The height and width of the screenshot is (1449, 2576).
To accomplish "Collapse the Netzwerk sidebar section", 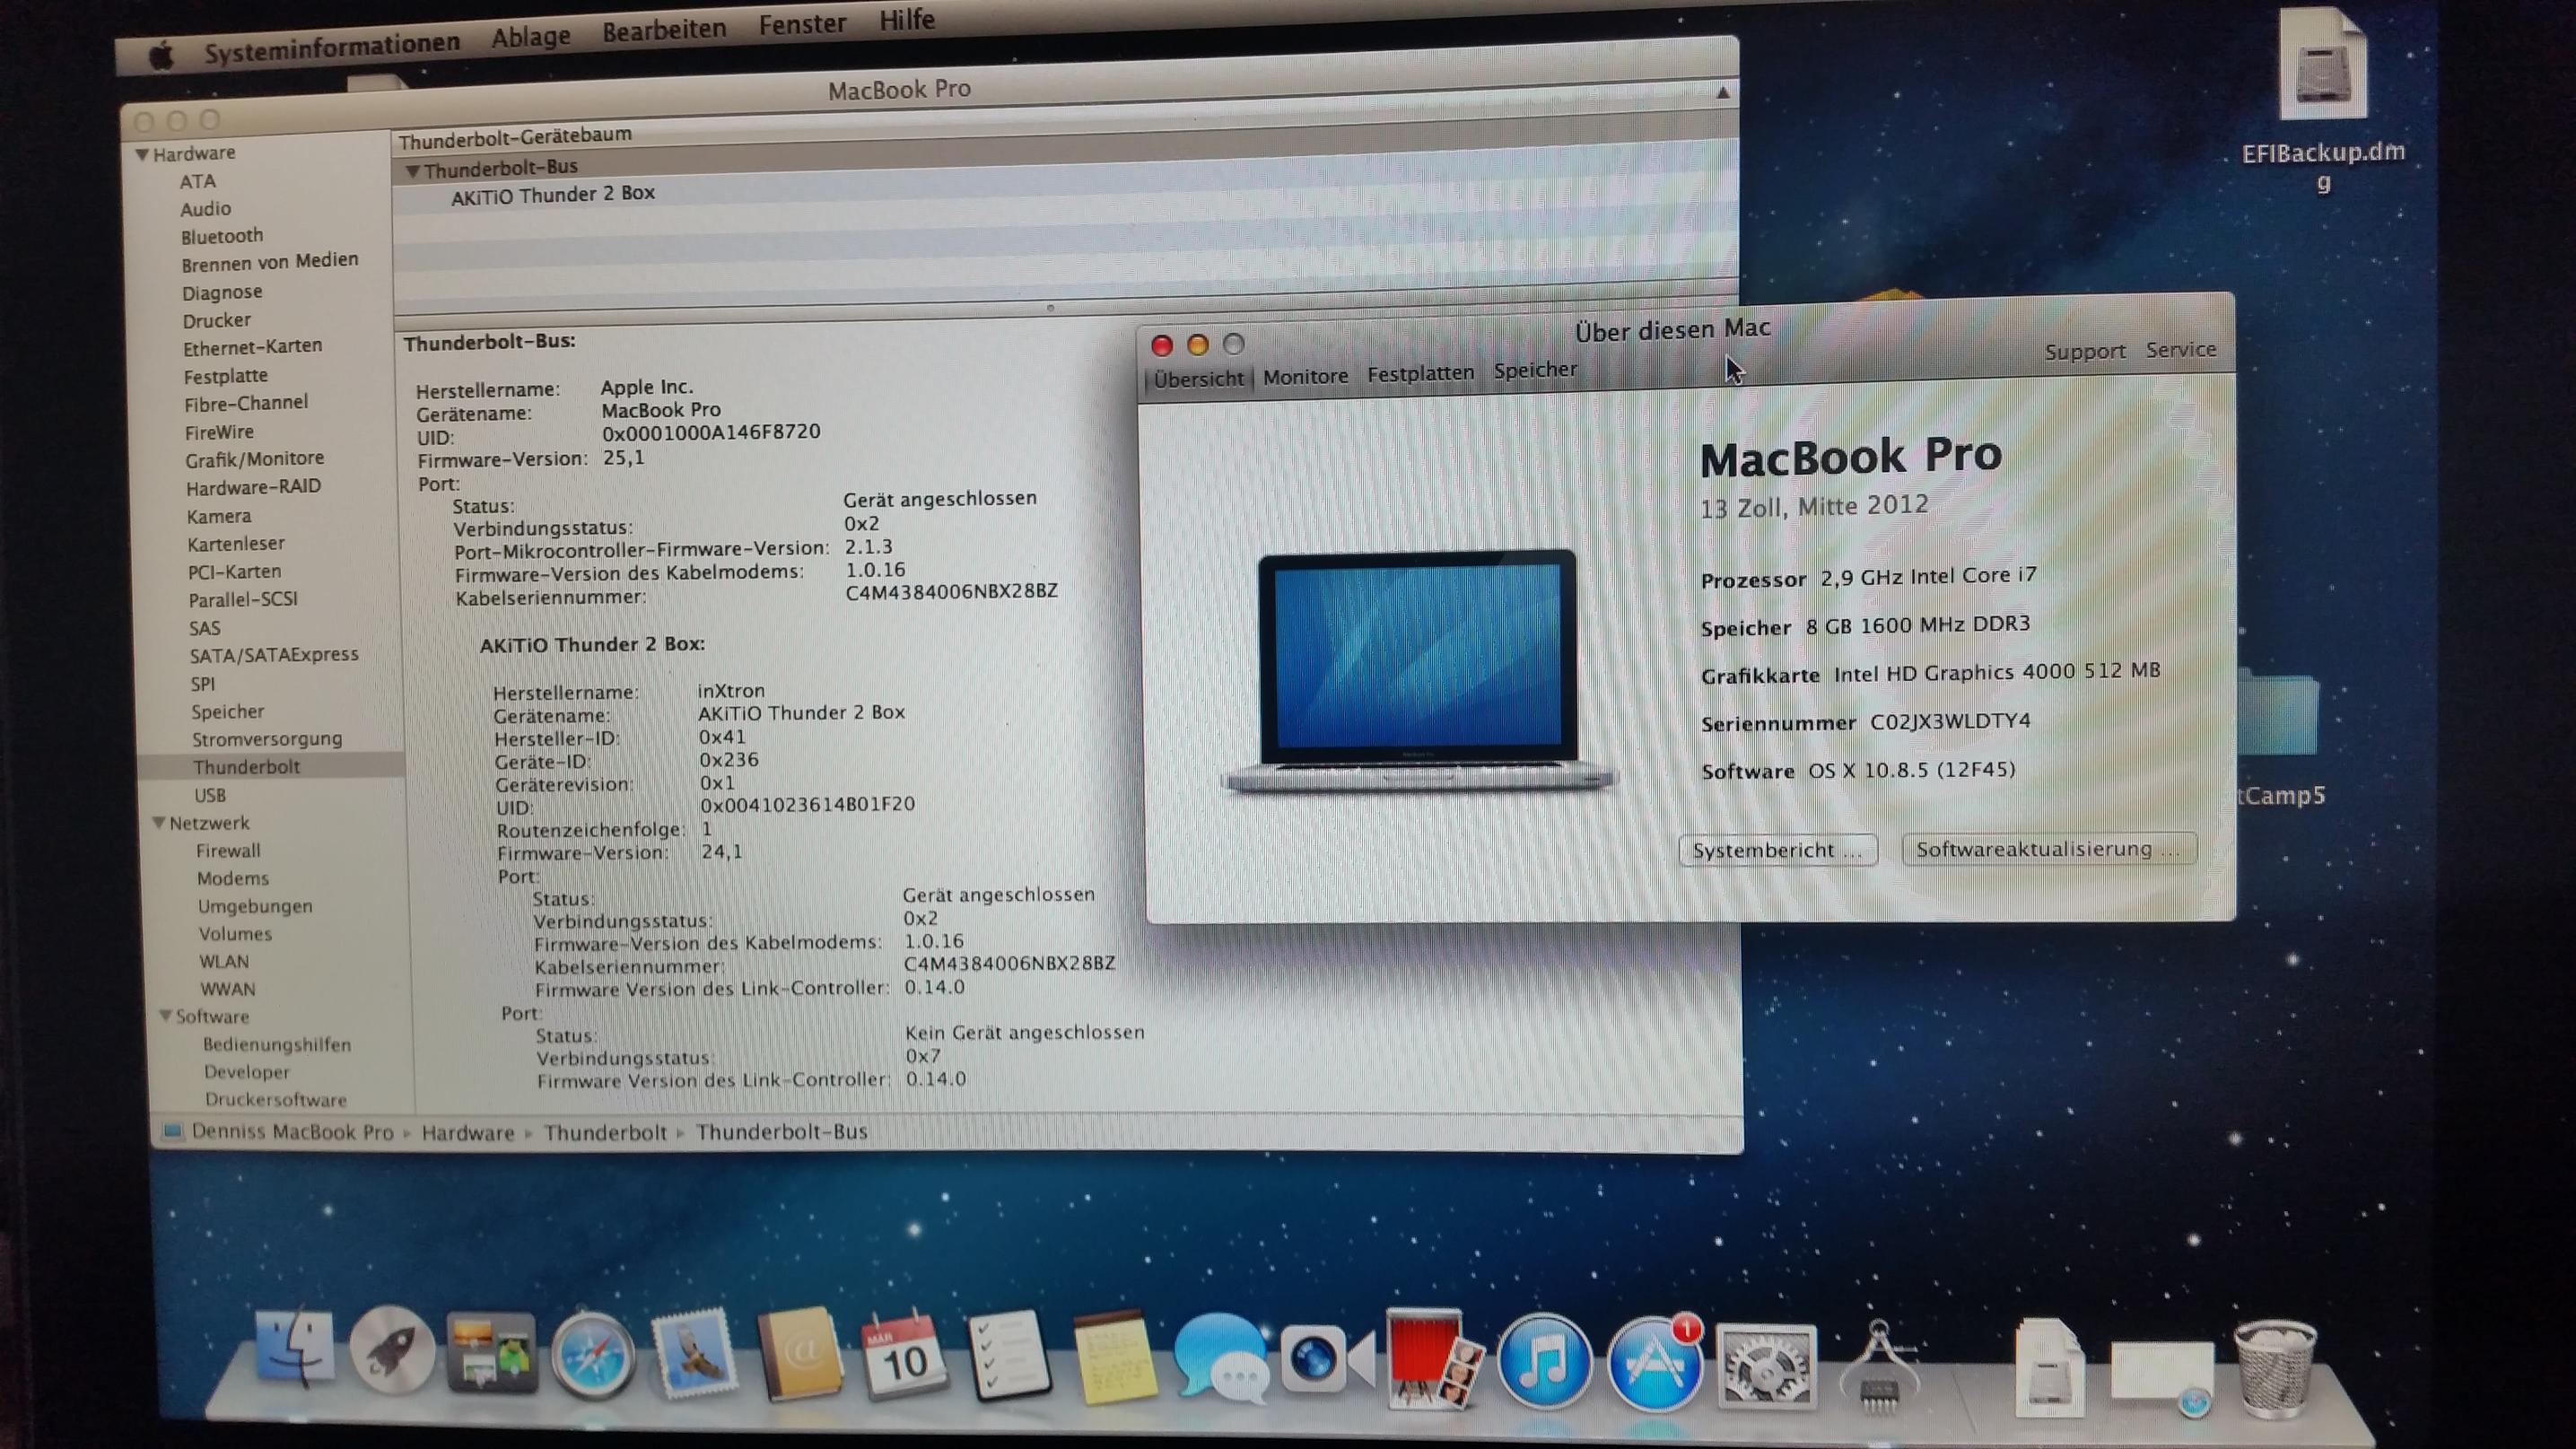I will [159, 823].
